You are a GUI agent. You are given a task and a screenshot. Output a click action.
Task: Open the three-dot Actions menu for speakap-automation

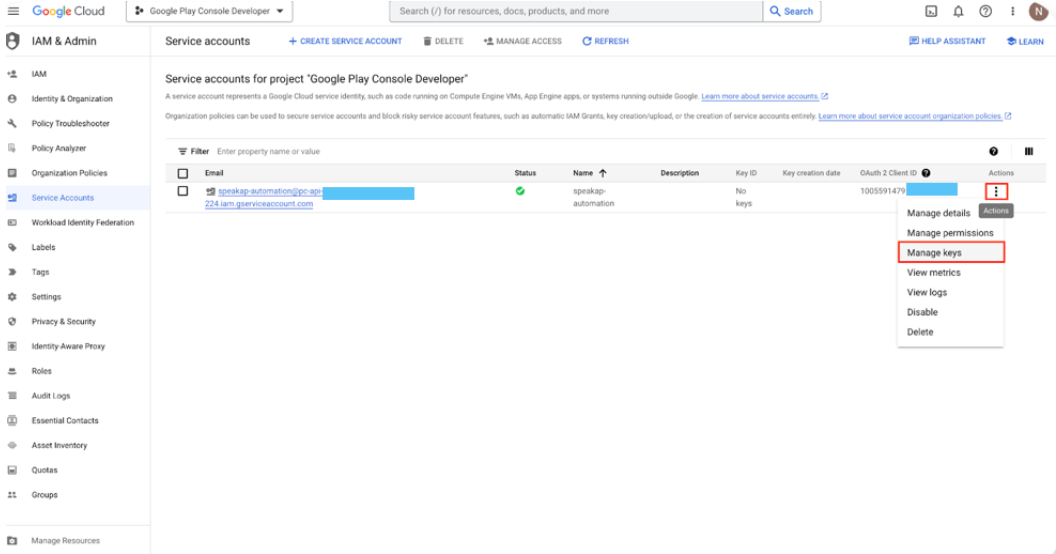(x=996, y=192)
